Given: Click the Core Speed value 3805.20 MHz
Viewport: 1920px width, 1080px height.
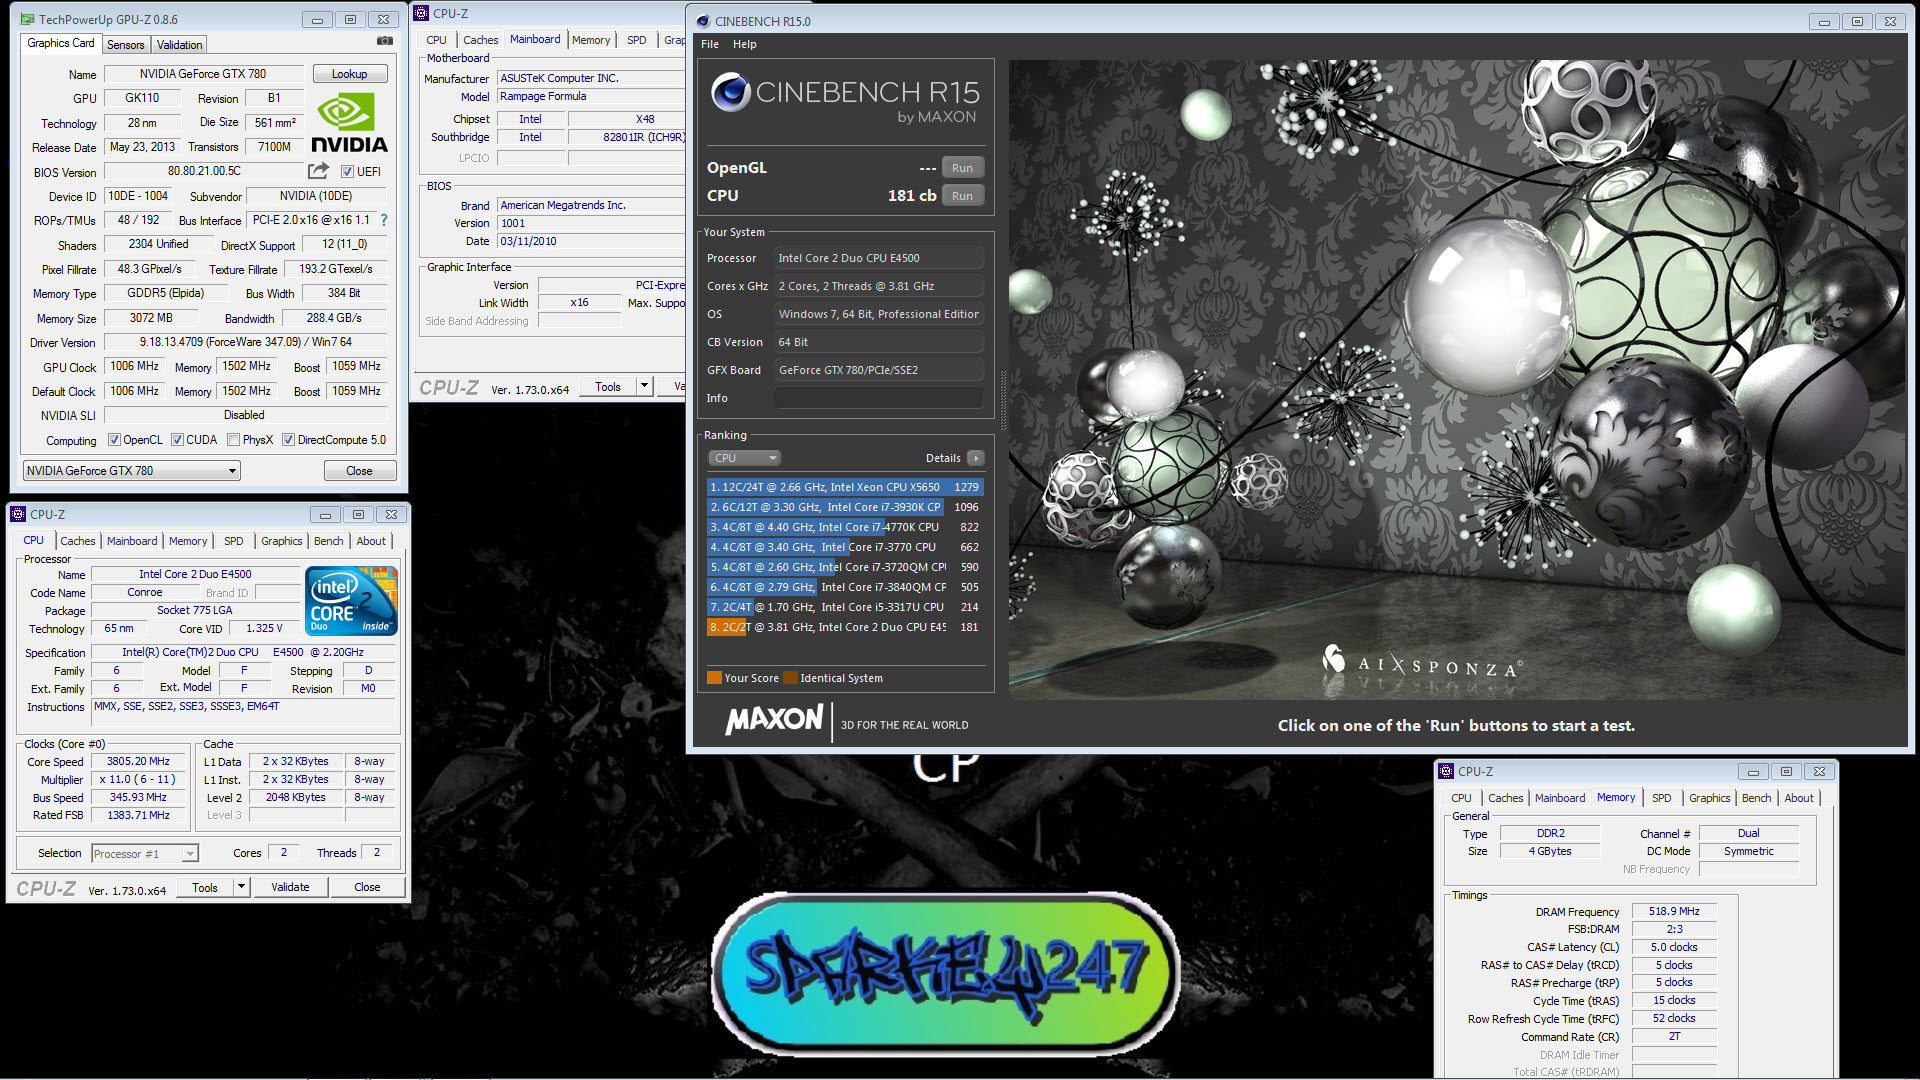Looking at the screenshot, I should [138, 761].
